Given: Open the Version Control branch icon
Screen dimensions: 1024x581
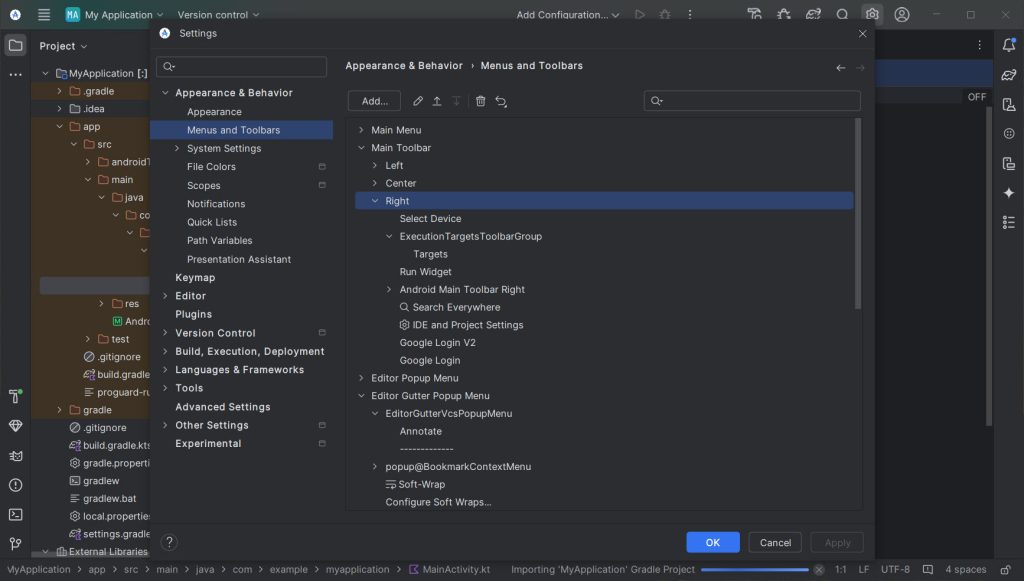Looking at the screenshot, I should click(x=16, y=544).
